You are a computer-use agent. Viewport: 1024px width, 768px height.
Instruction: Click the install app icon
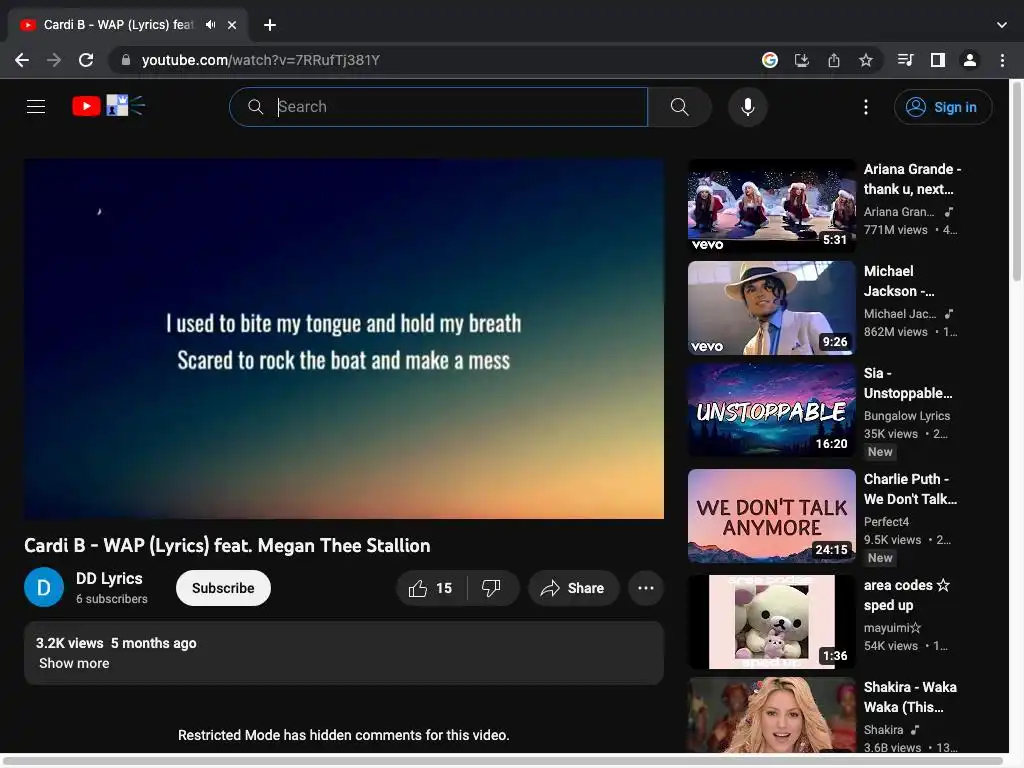click(802, 60)
